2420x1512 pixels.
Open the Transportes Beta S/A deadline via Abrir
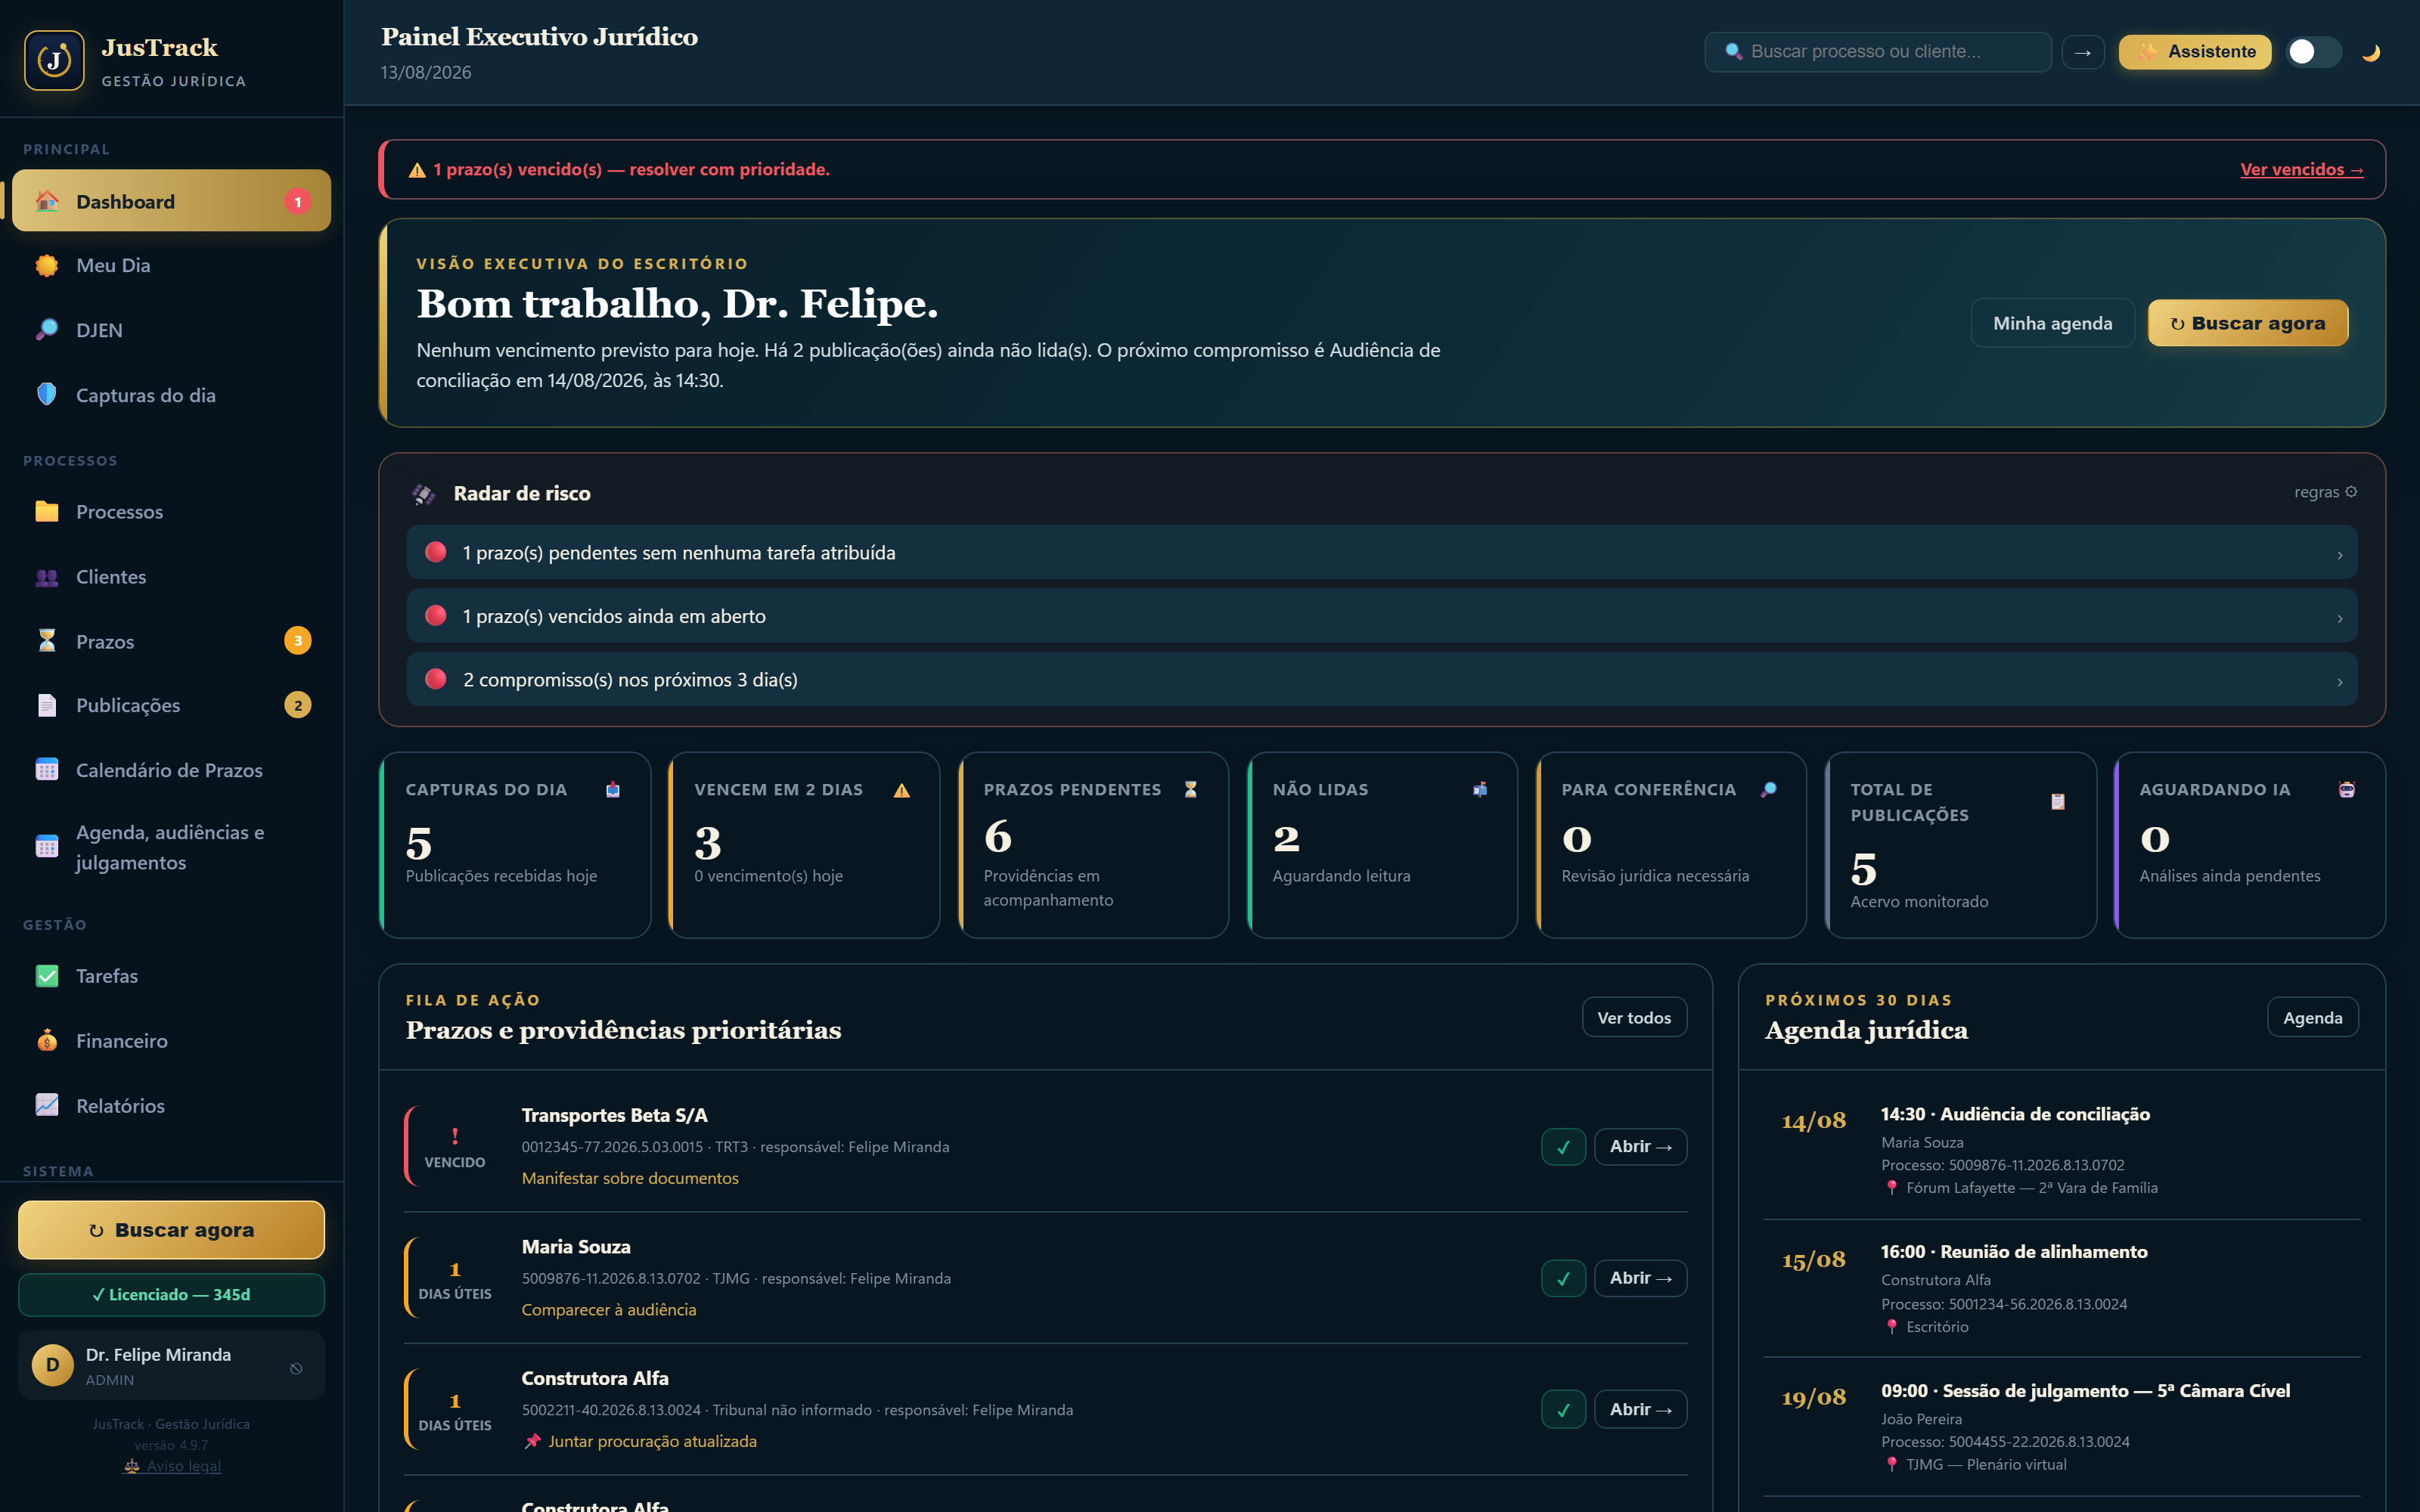coord(1640,1147)
